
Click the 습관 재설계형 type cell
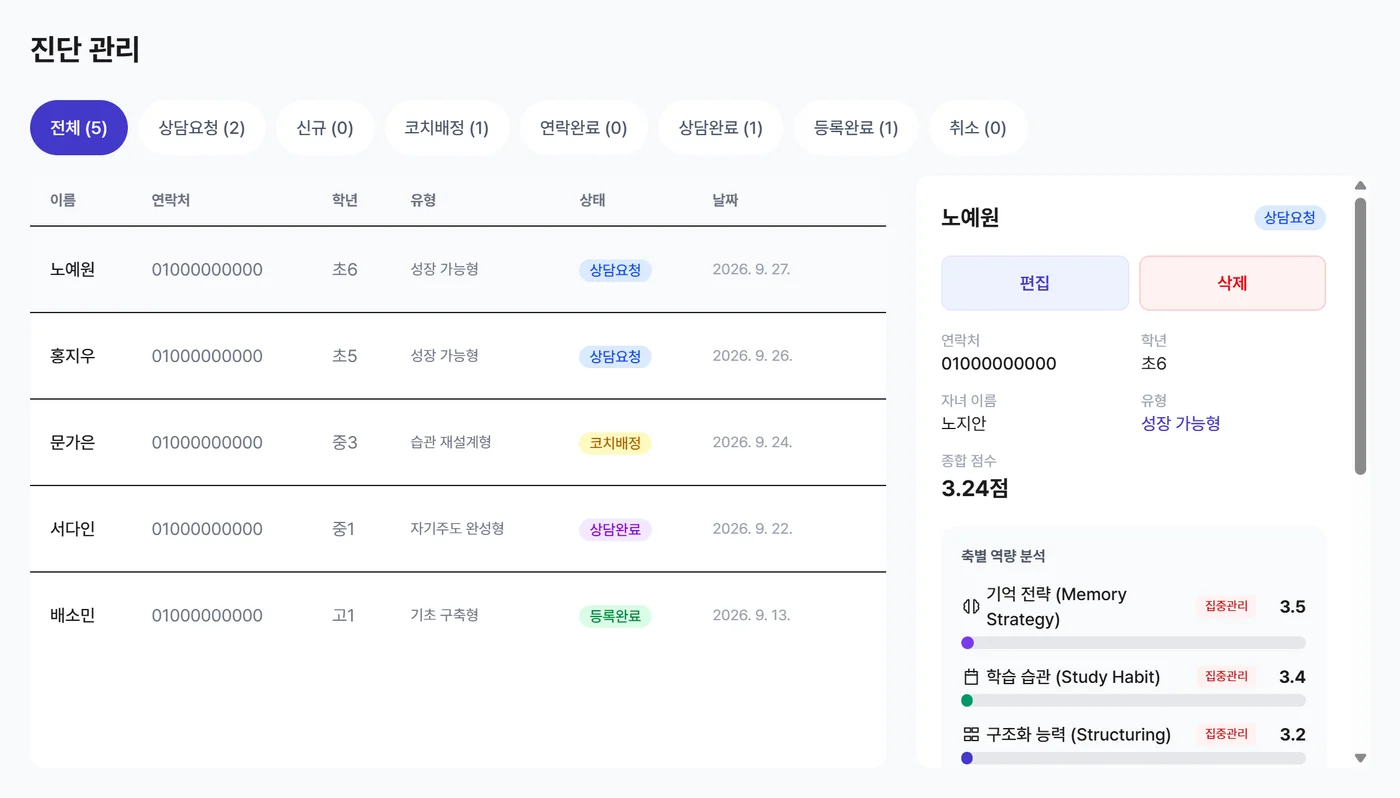[450, 442]
